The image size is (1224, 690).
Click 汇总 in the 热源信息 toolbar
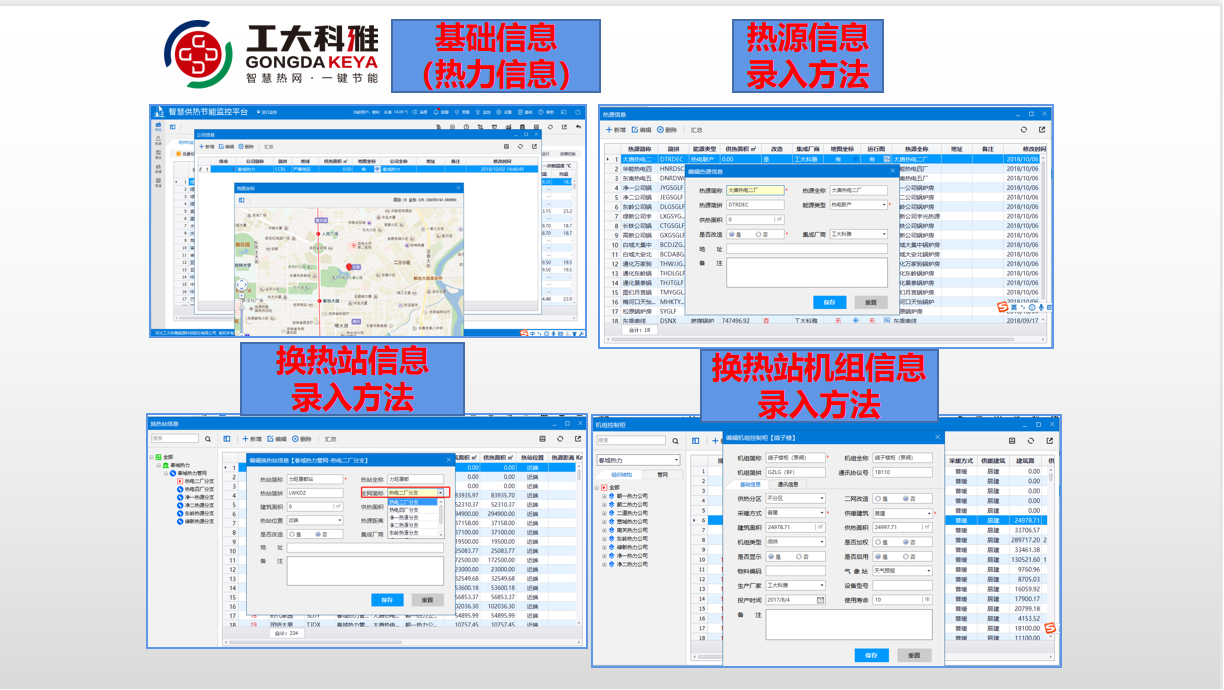[695, 130]
